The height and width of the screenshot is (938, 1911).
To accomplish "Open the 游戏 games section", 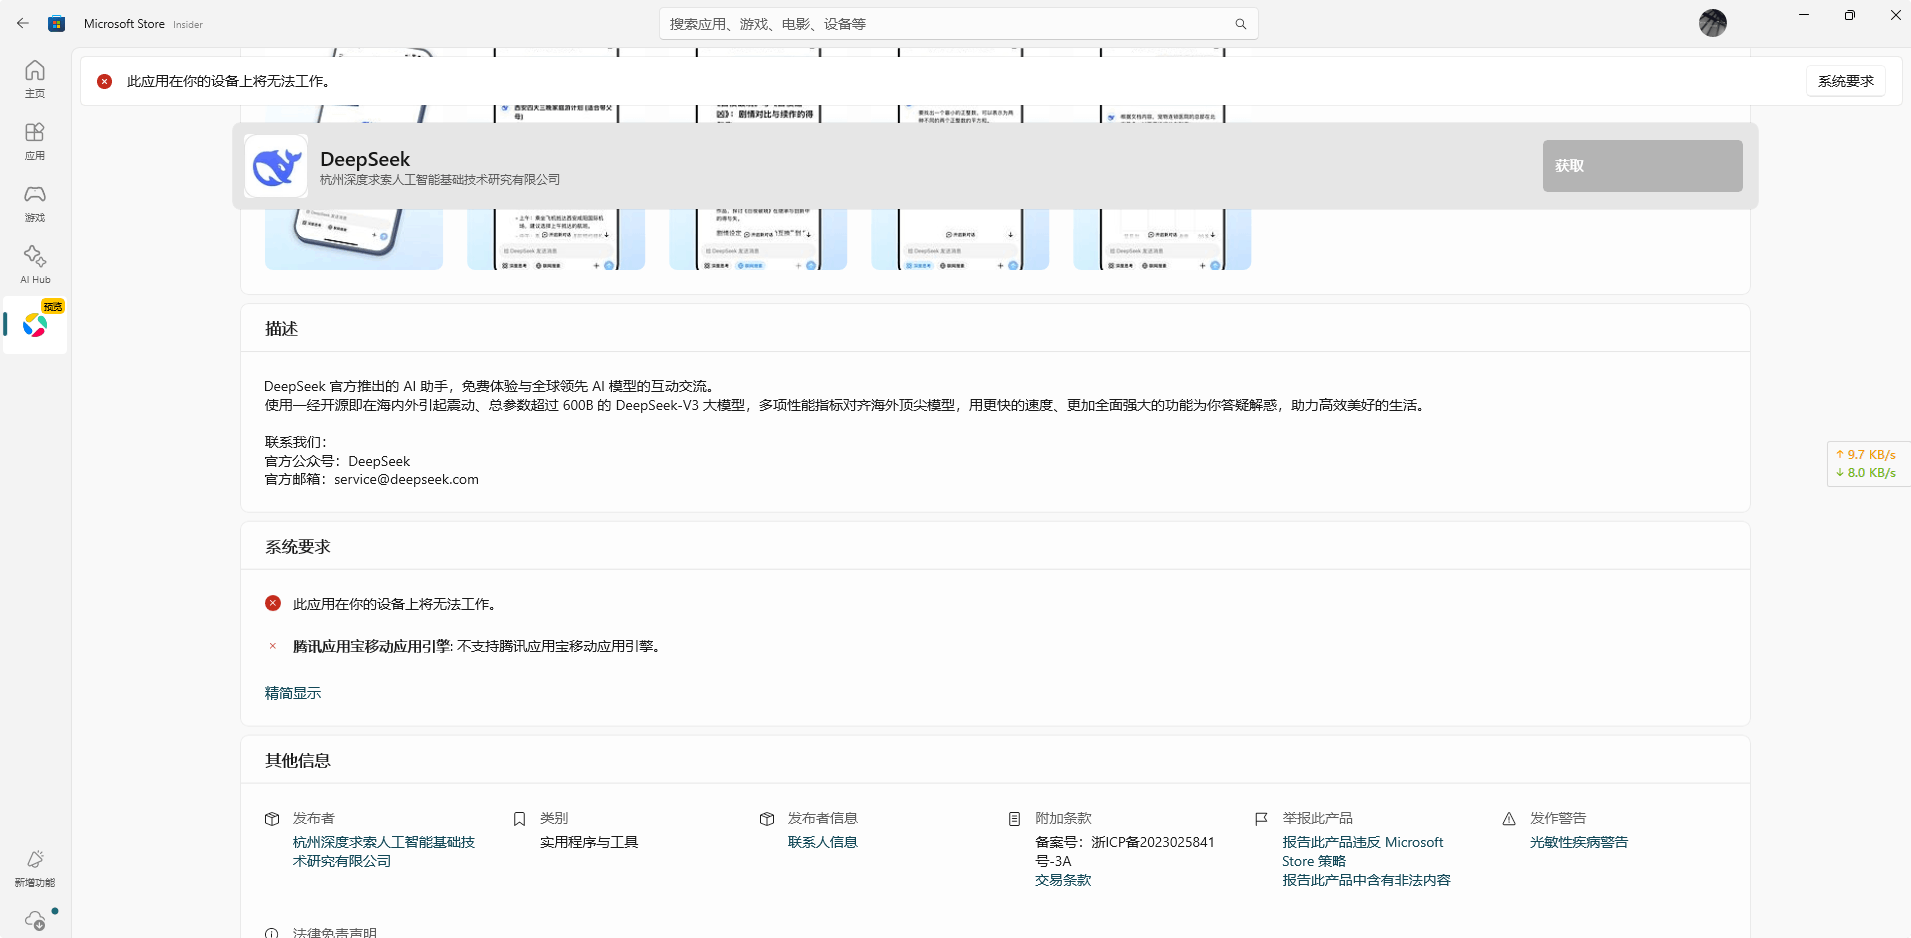I will [35, 203].
